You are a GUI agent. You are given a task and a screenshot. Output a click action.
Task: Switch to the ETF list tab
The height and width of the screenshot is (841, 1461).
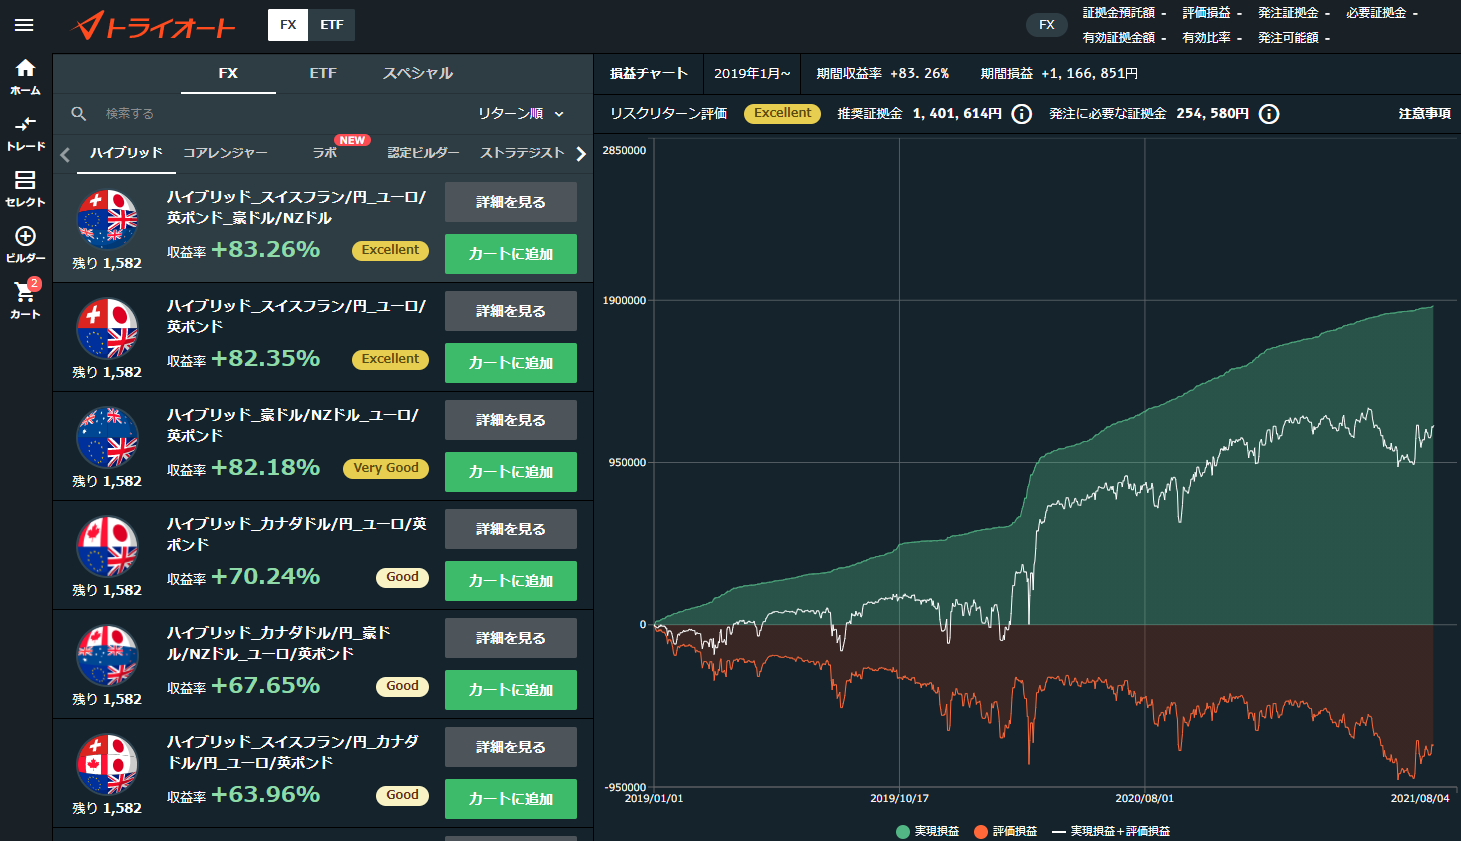point(323,74)
